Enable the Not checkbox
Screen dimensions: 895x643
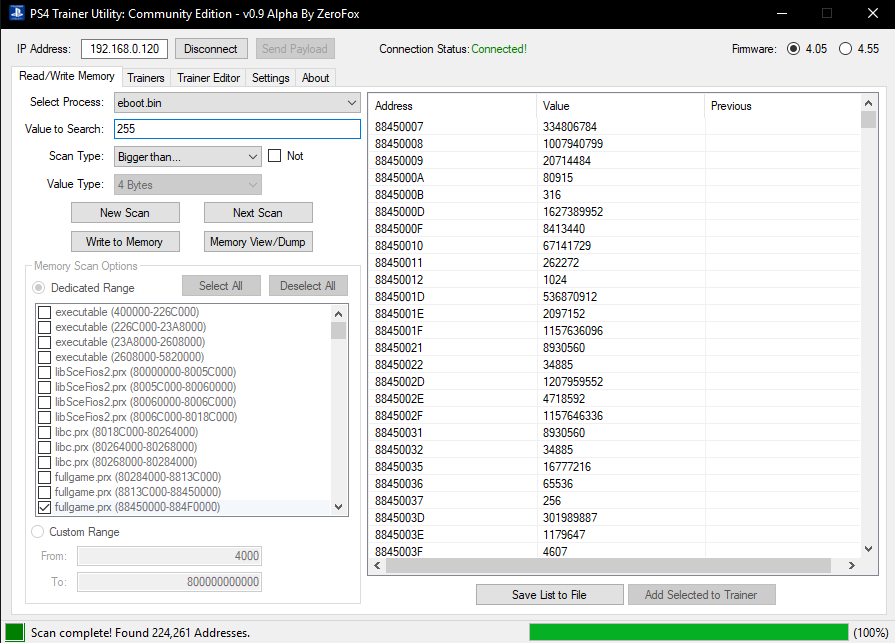coord(275,156)
